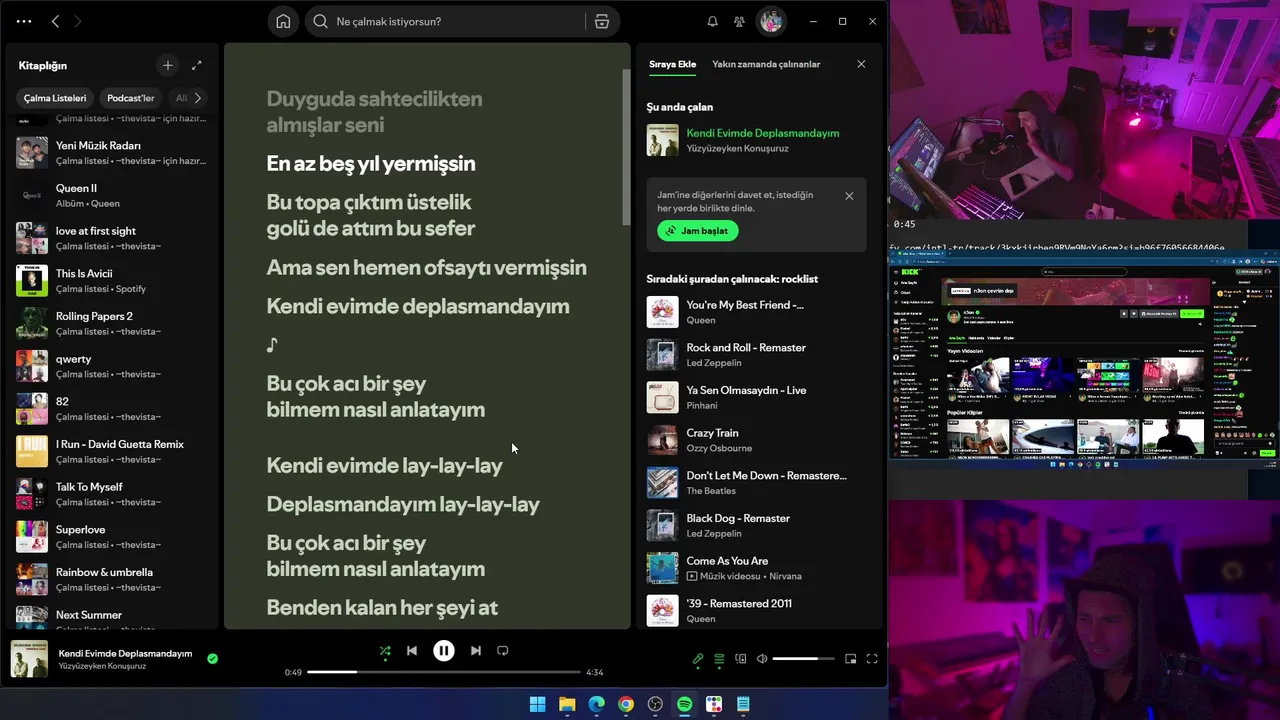This screenshot has height=720, width=1280.
Task: Open the Superlove playlist
Action: [112, 536]
